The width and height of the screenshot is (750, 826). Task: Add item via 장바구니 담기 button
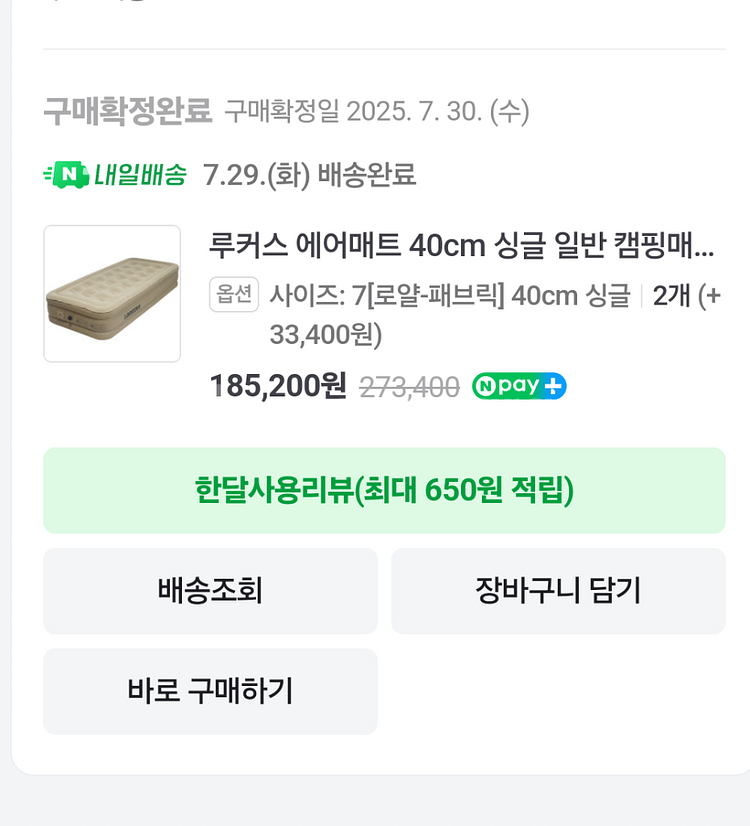[557, 591]
